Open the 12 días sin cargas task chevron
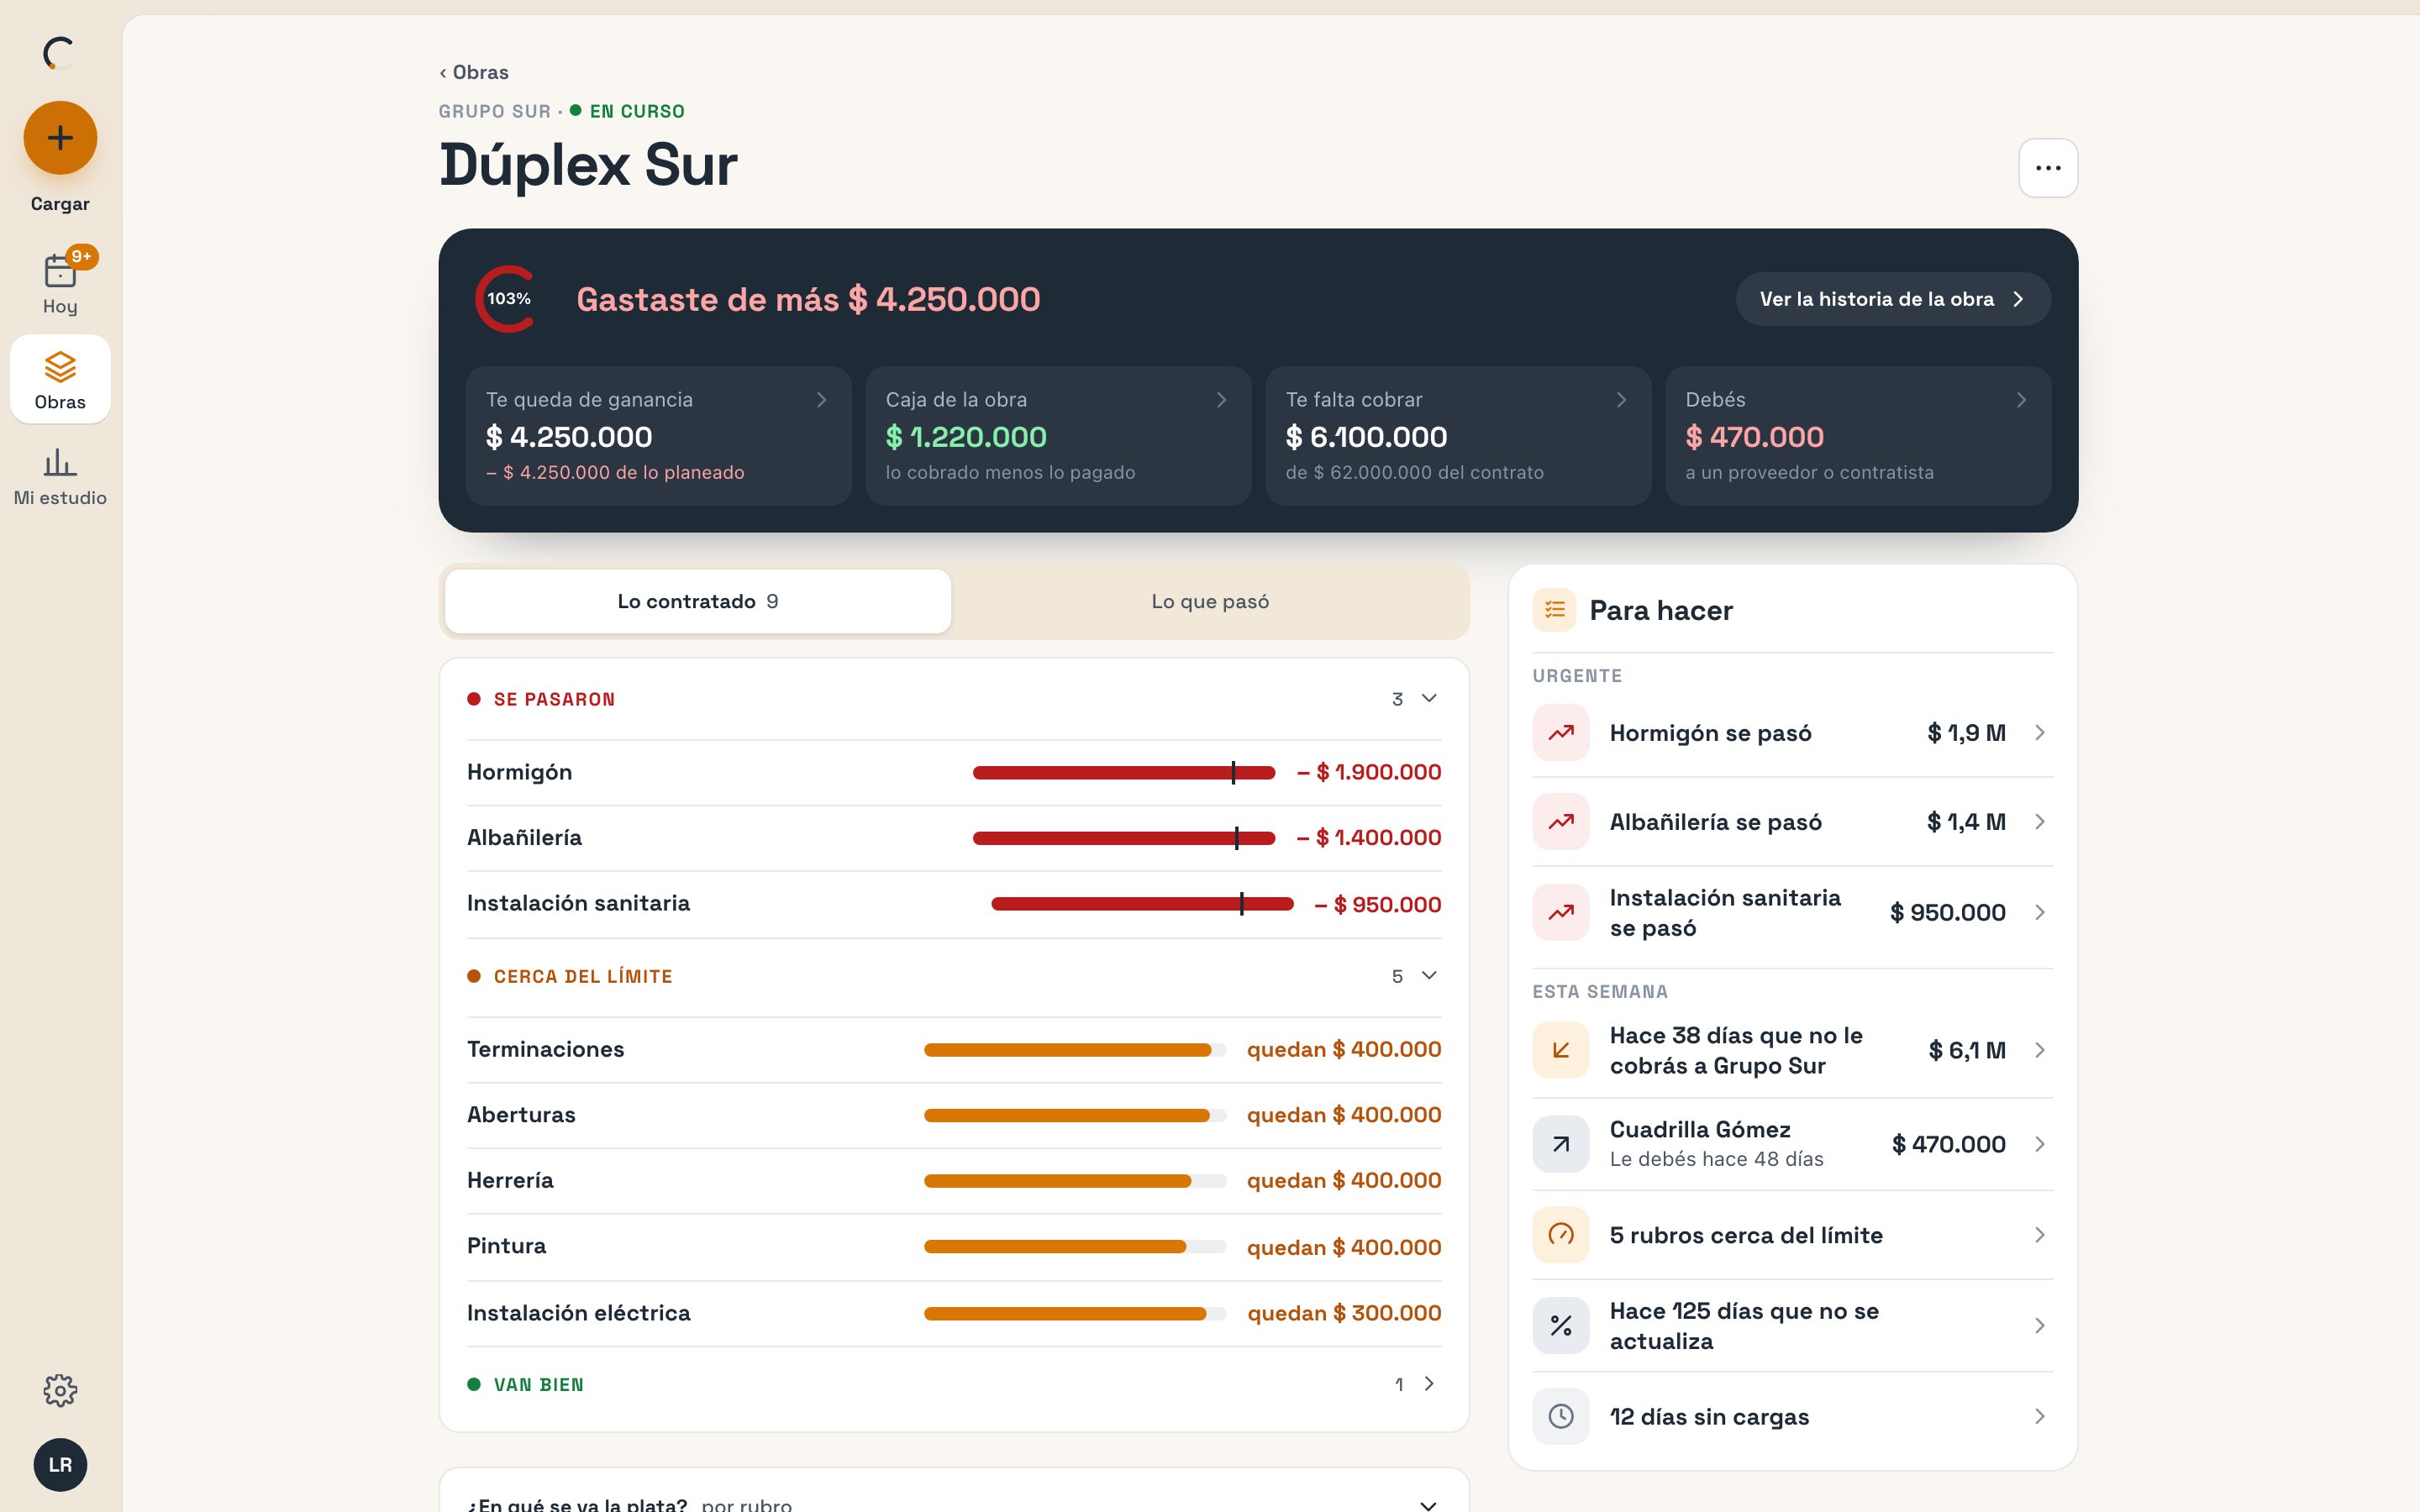Screen dimensions: 2420x1512 click(x=2039, y=1416)
